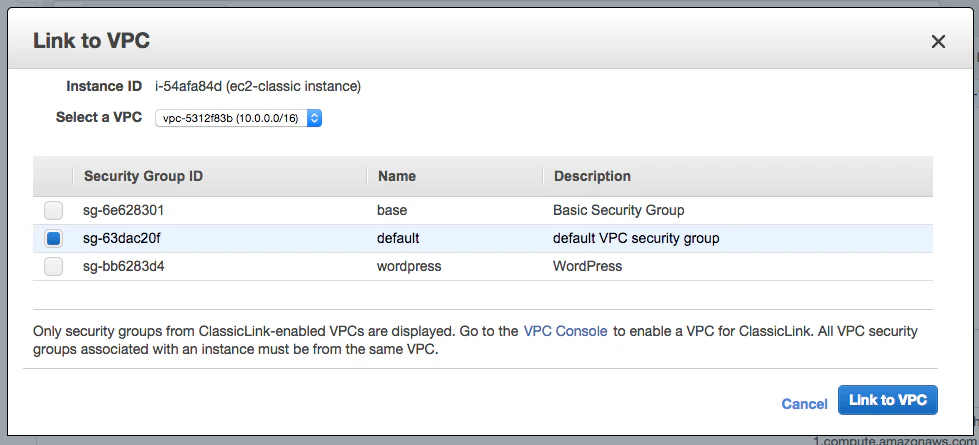Select the sg-bb6283d4 row ID

[x=122, y=267]
